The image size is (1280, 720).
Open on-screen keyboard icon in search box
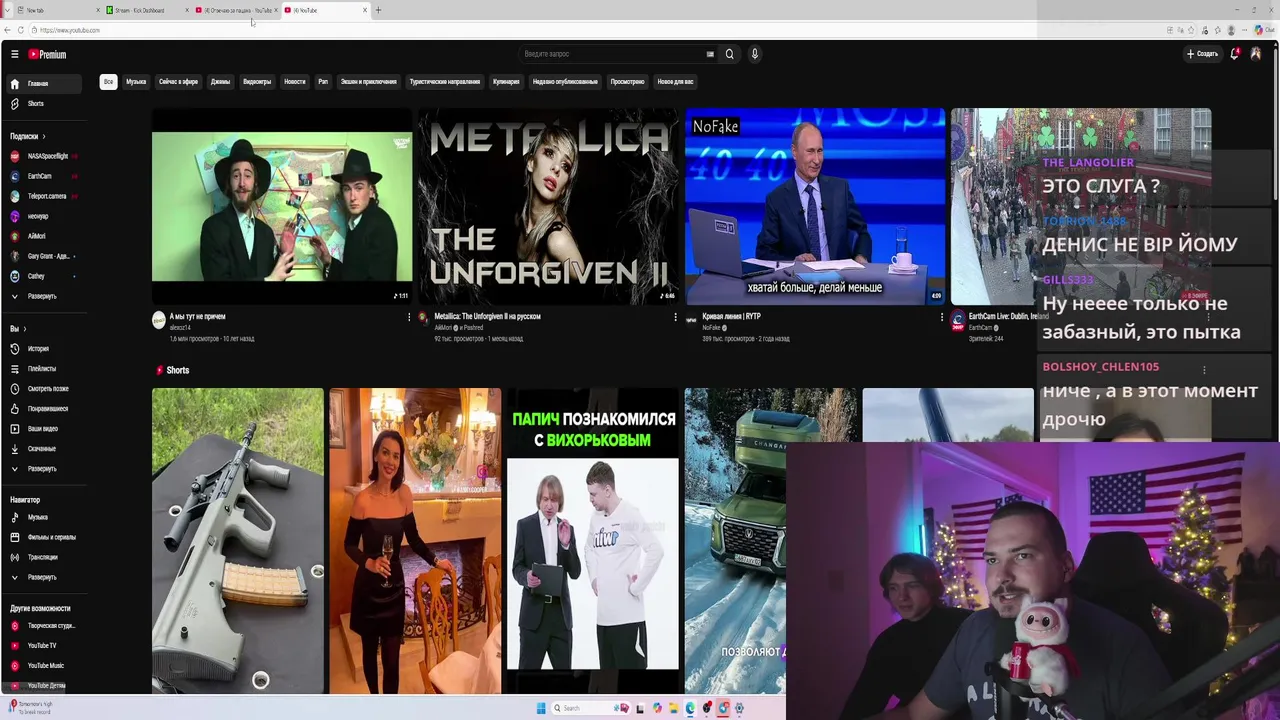[710, 54]
